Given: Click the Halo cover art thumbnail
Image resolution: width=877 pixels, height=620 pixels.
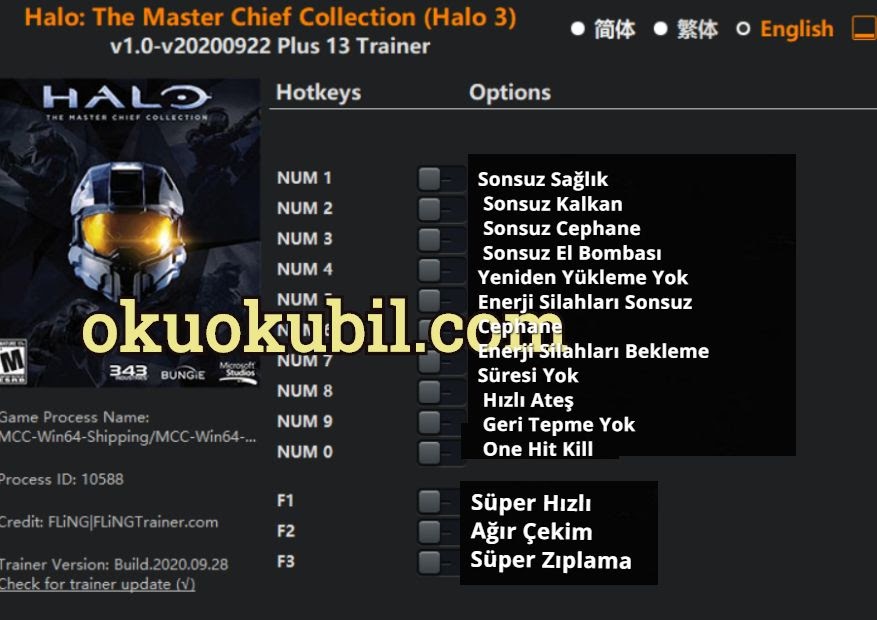Looking at the screenshot, I should pyautogui.click(x=129, y=232).
